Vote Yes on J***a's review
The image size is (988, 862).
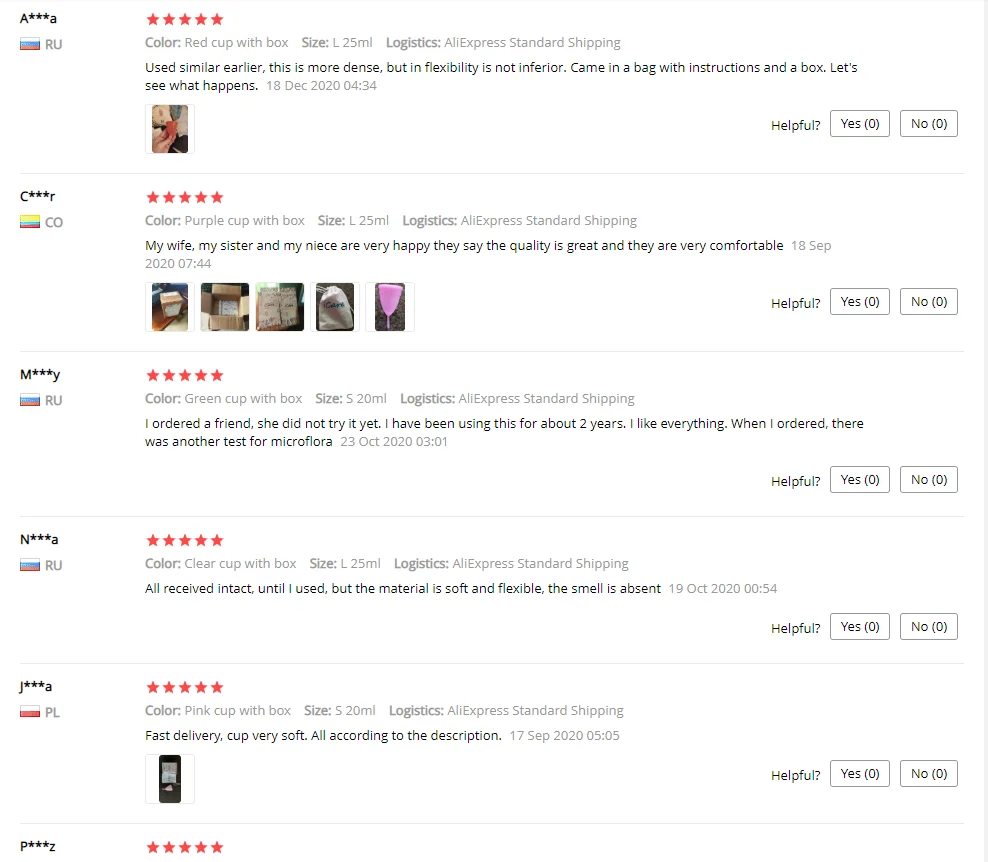[x=859, y=773]
